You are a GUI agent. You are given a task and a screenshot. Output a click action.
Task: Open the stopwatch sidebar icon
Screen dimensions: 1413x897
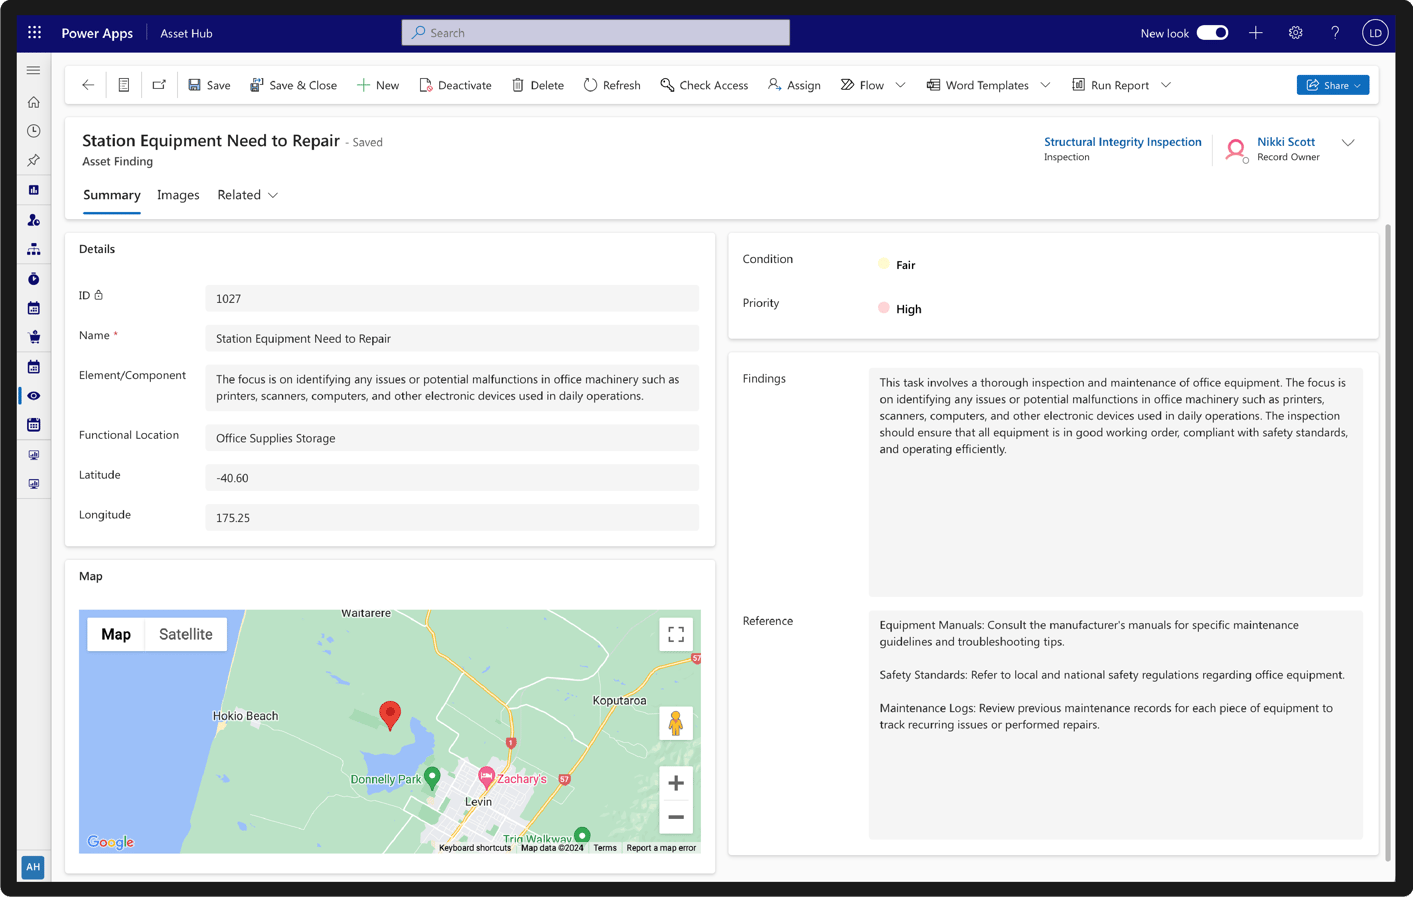pyautogui.click(x=34, y=279)
